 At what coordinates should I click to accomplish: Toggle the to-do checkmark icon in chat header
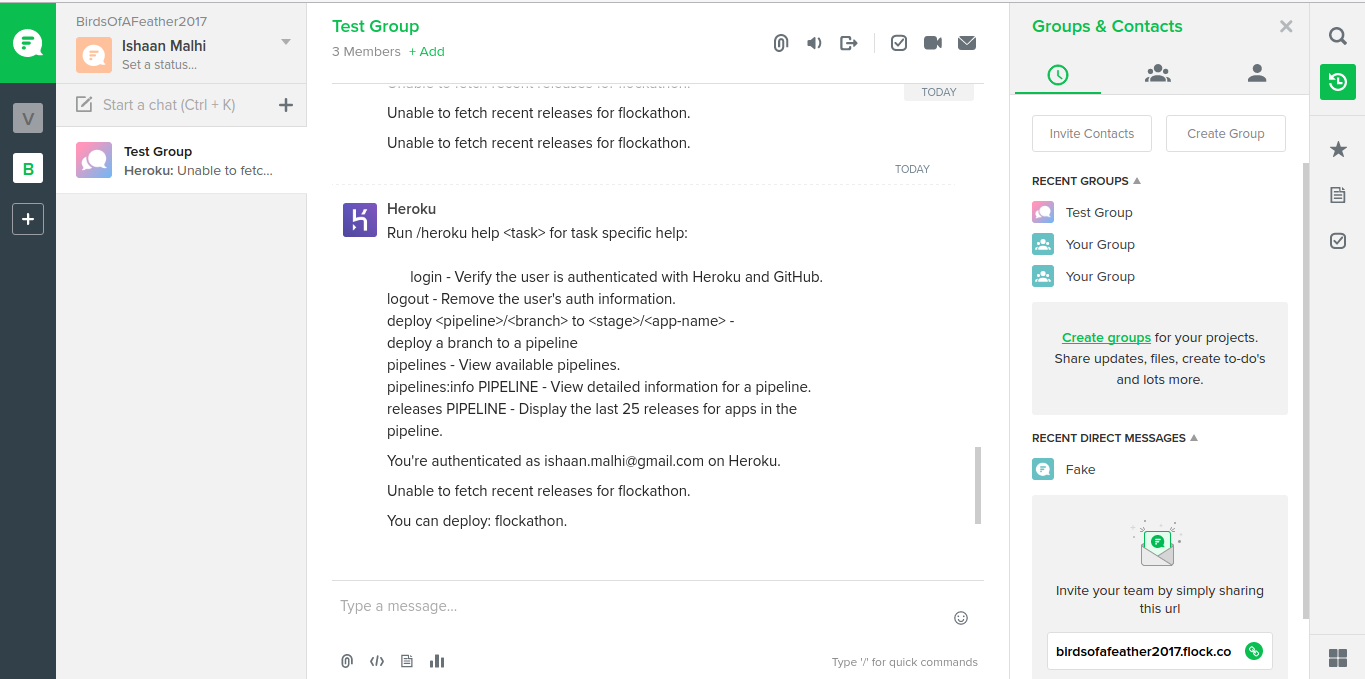click(x=899, y=43)
